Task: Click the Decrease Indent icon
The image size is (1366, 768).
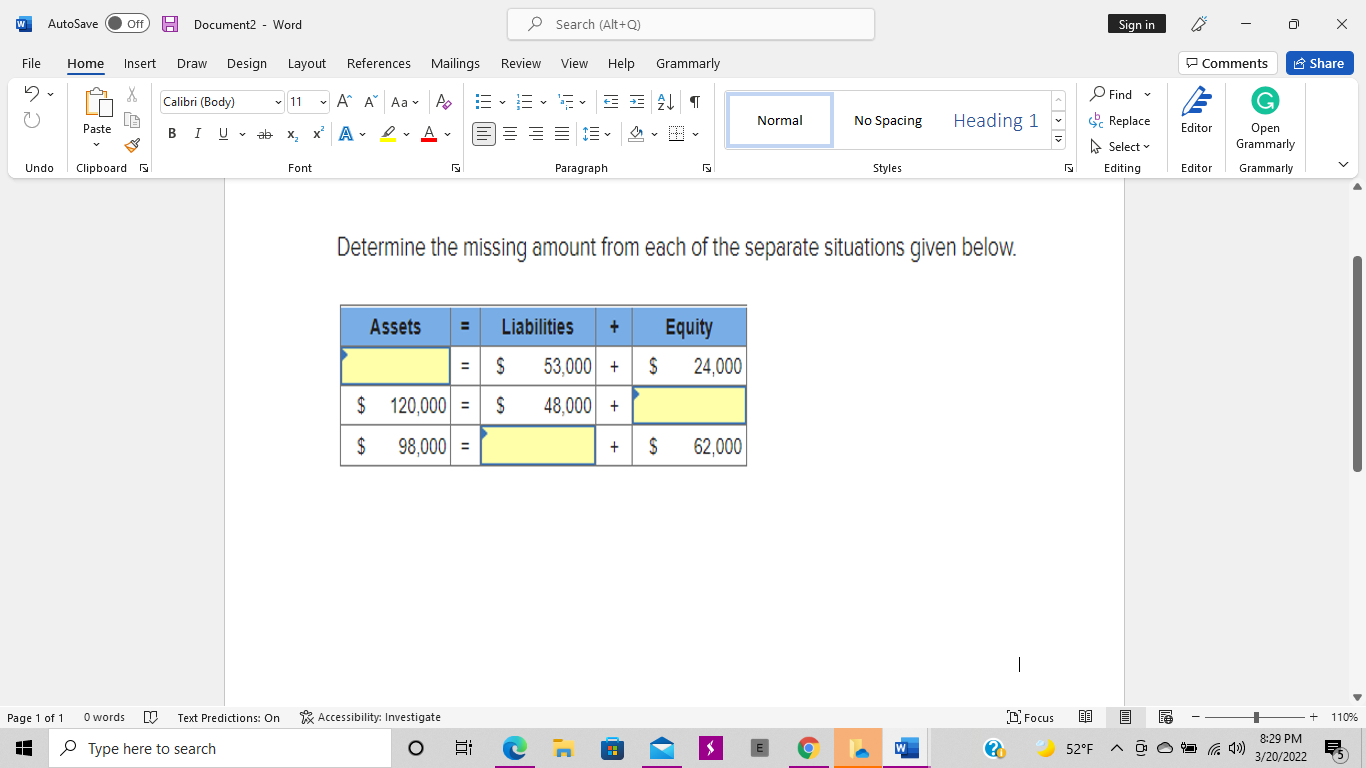Action: 611,102
